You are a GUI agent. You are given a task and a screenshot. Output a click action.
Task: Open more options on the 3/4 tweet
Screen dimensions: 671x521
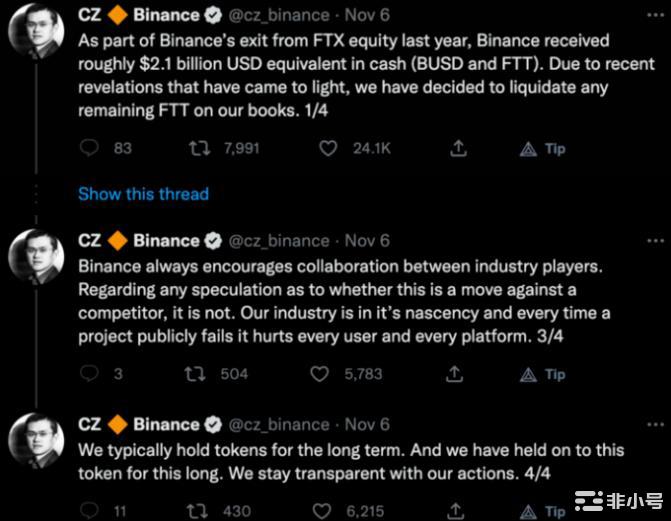tap(655, 241)
